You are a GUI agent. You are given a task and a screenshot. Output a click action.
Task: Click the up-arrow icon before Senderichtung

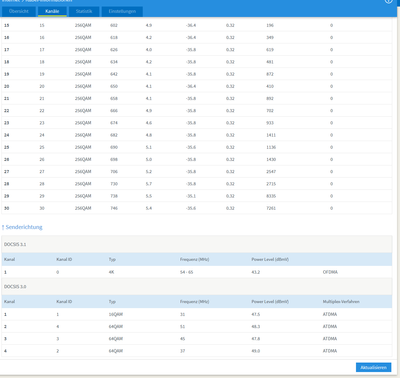click(x=3, y=227)
